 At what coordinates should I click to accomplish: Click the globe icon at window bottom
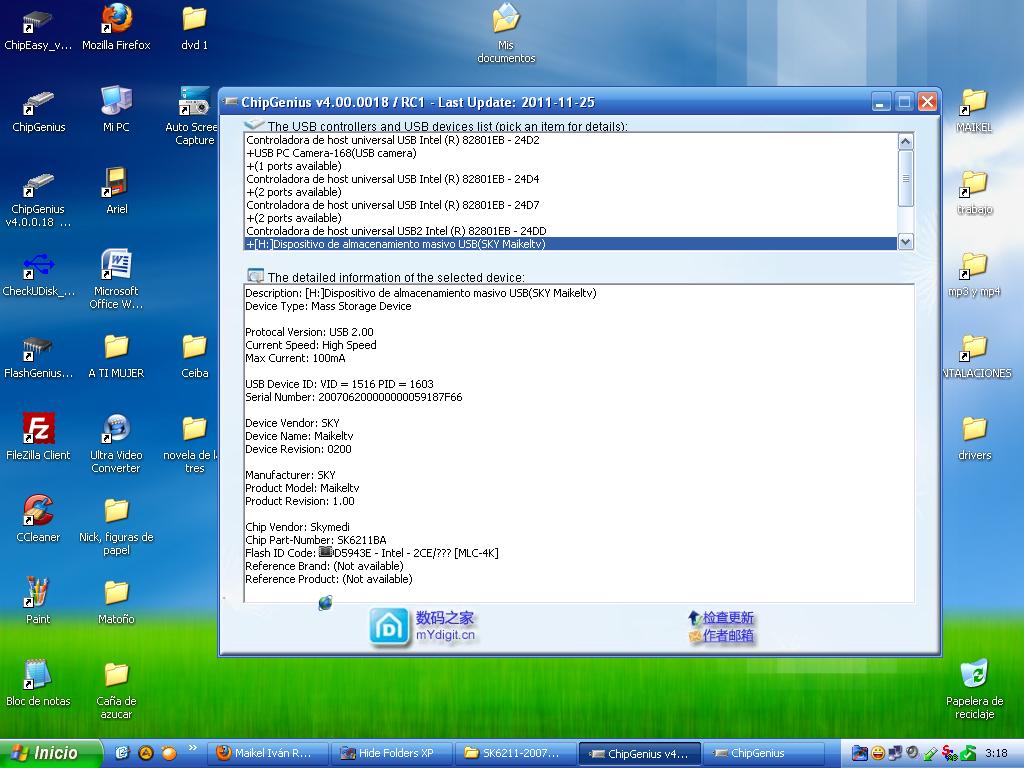point(324,603)
